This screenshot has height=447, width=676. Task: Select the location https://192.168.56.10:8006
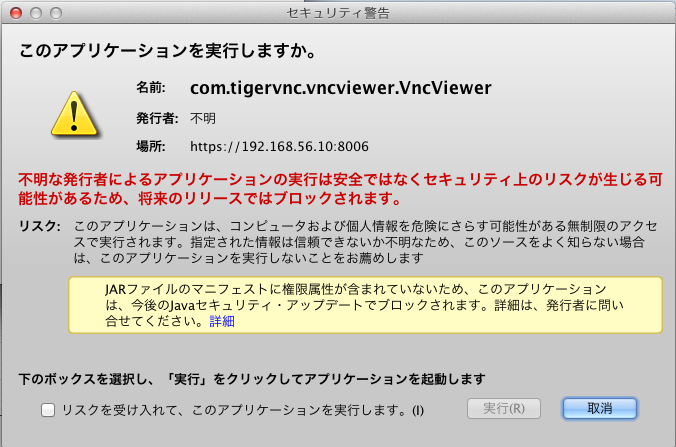pos(279,147)
